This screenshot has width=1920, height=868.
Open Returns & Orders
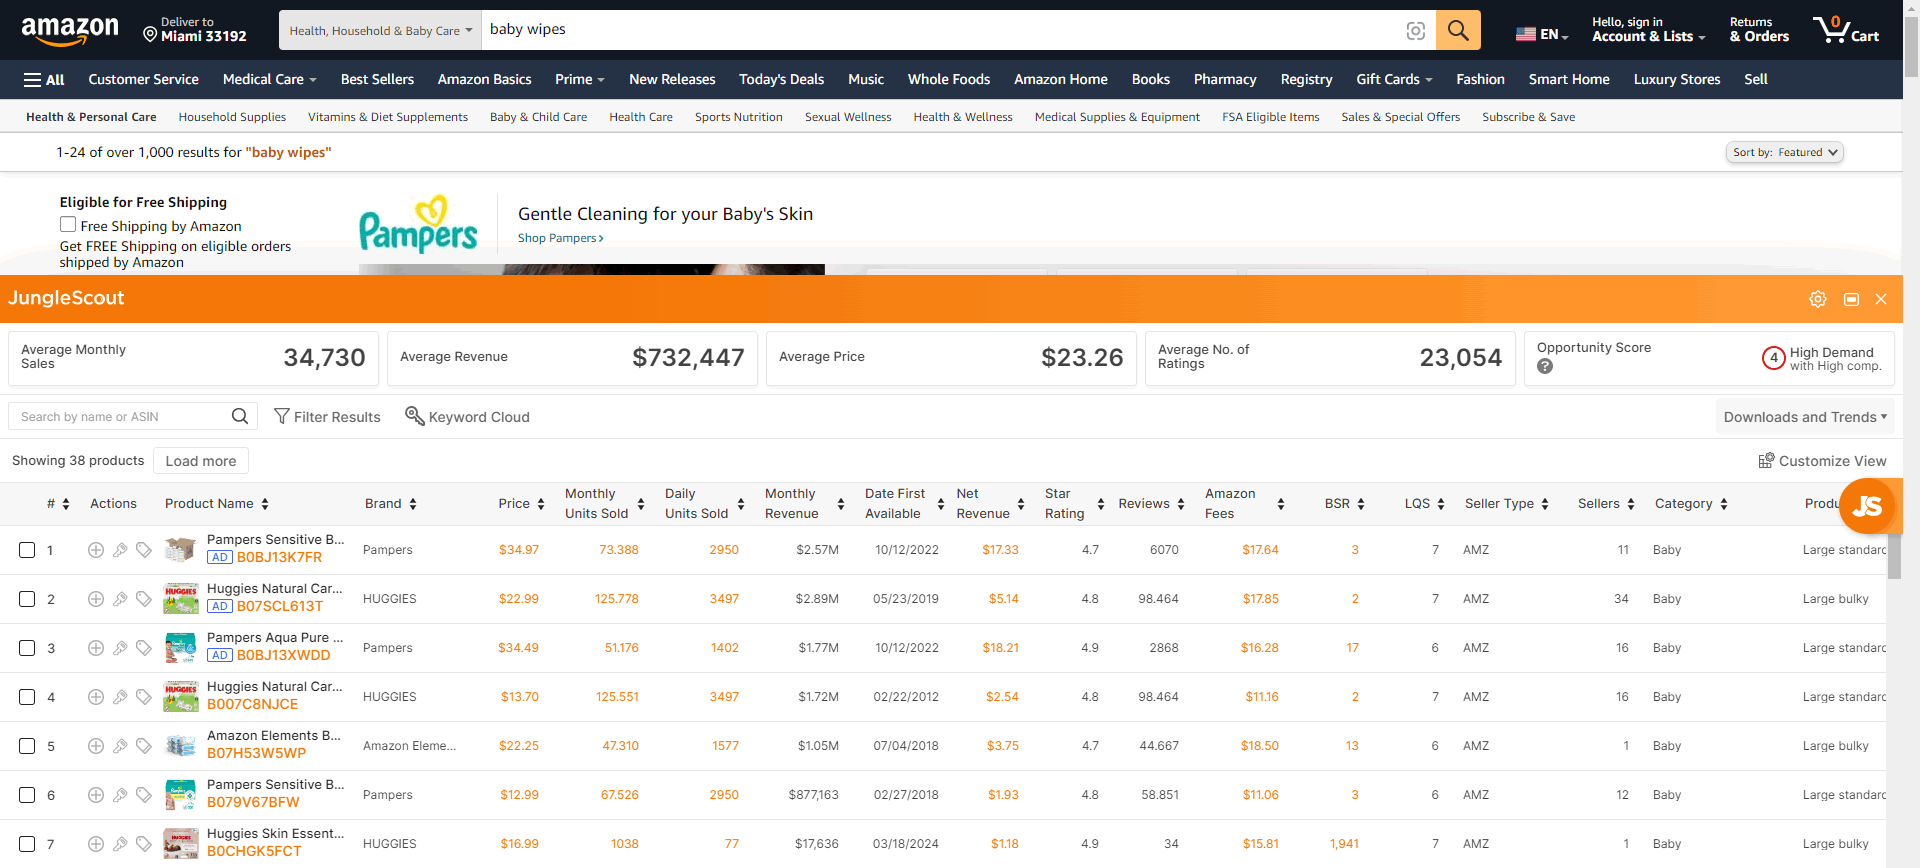[x=1759, y=30]
